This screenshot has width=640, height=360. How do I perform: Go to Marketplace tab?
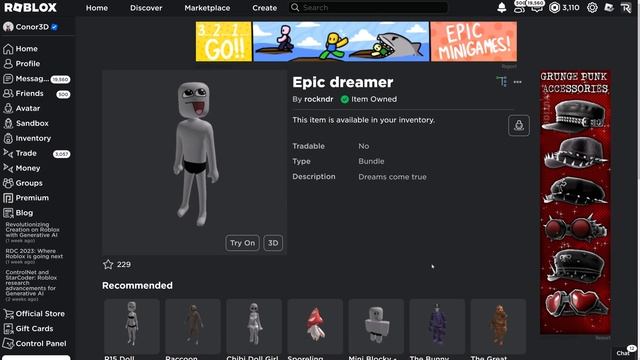[x=207, y=8]
